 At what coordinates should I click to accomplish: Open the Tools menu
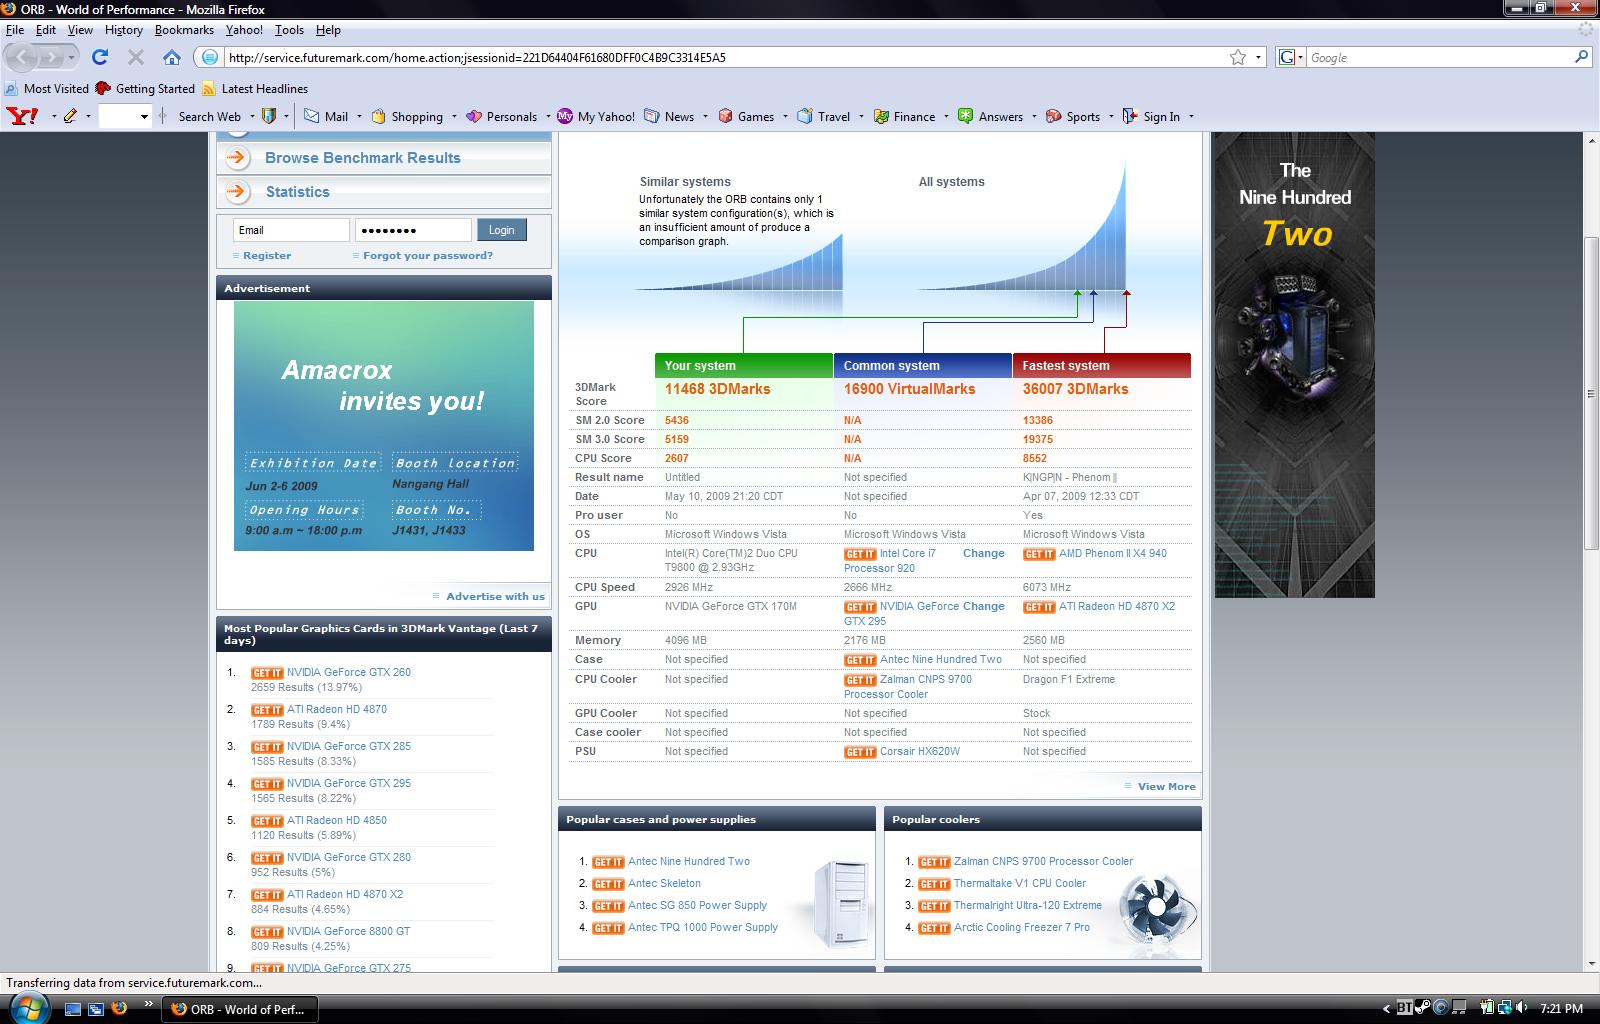pyautogui.click(x=289, y=30)
